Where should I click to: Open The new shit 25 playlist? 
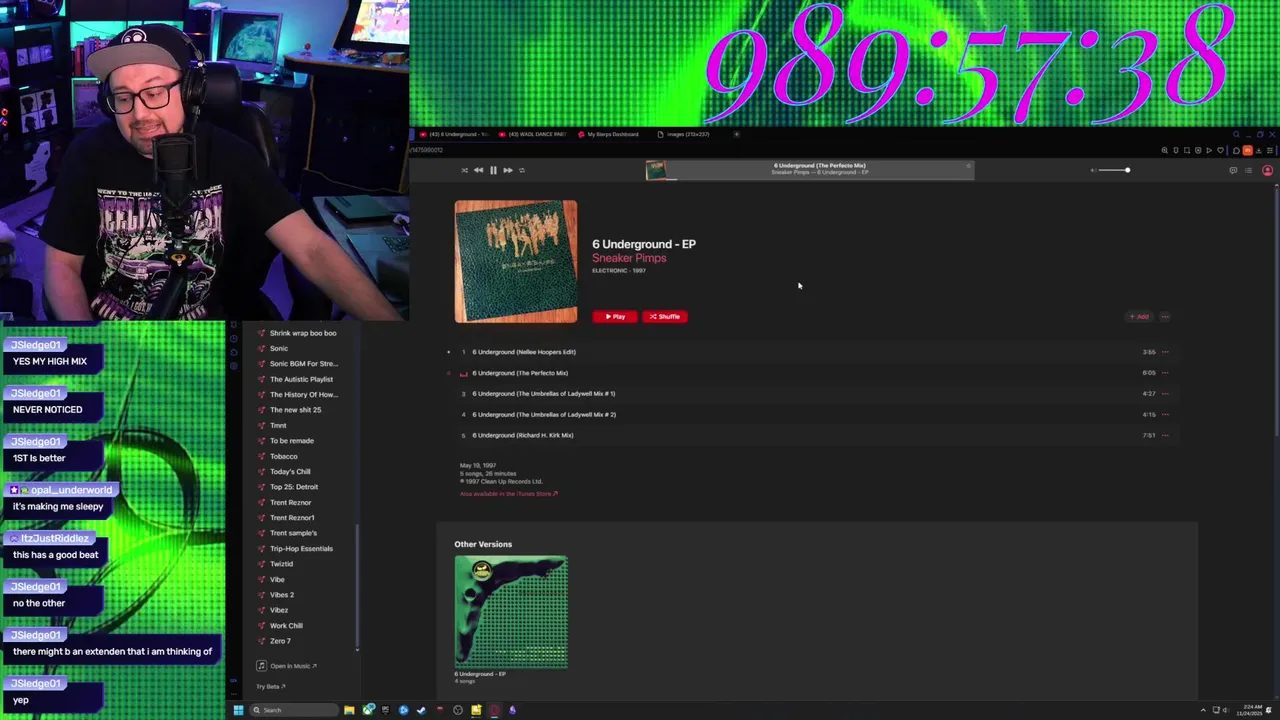click(295, 410)
